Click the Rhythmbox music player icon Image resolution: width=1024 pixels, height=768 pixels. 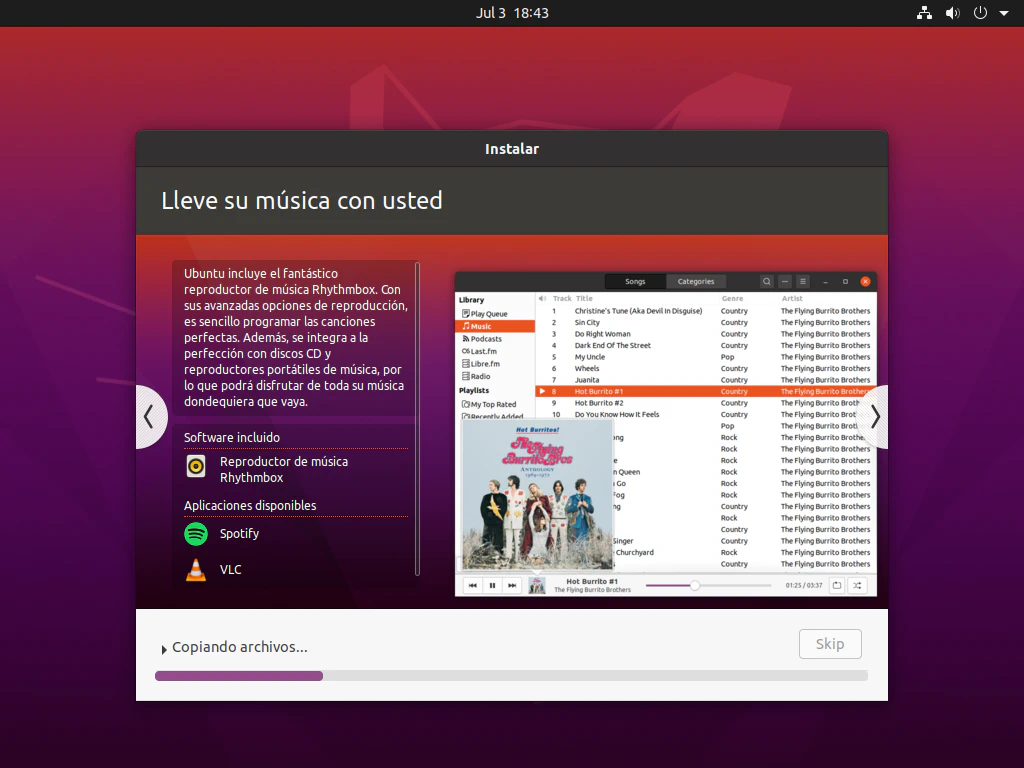[x=196, y=466]
